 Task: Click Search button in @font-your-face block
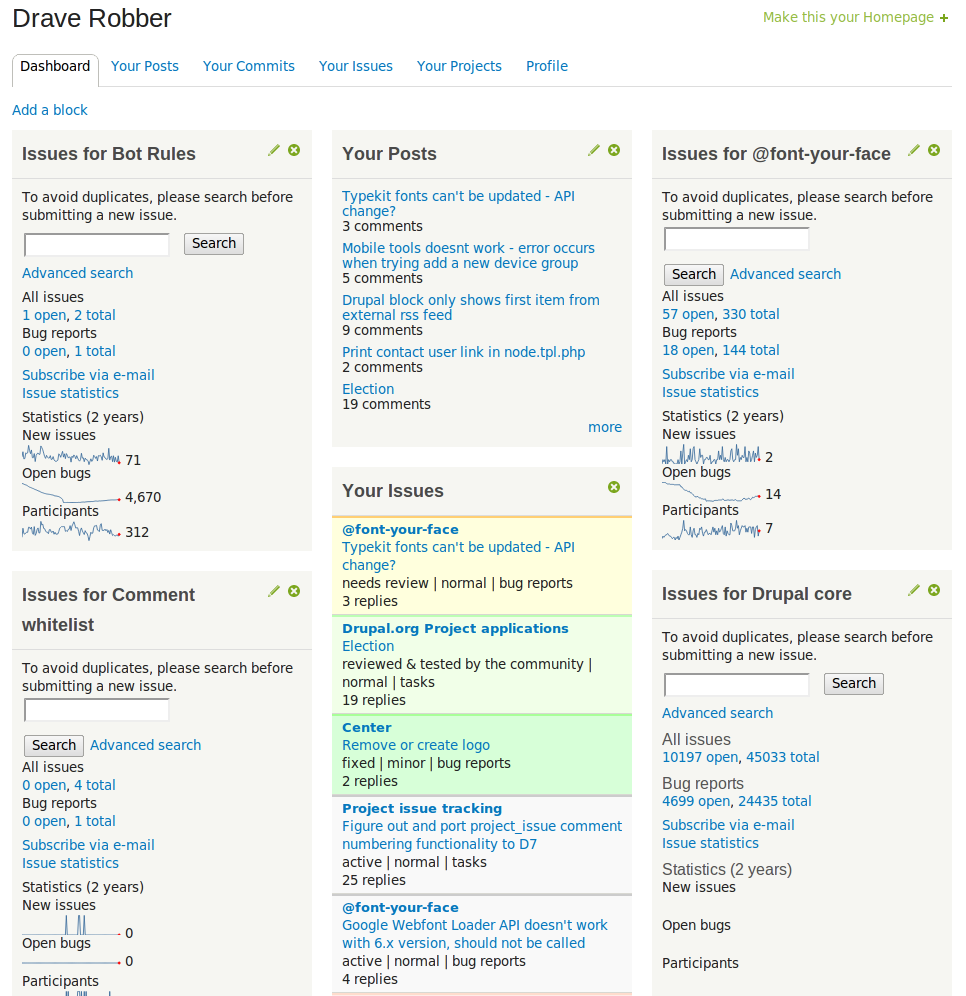coord(694,274)
